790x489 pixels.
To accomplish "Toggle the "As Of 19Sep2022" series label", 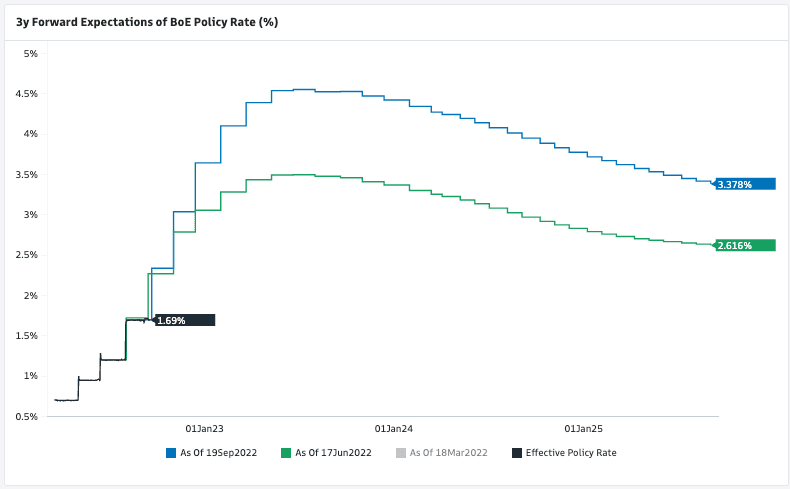I will tap(218, 453).
